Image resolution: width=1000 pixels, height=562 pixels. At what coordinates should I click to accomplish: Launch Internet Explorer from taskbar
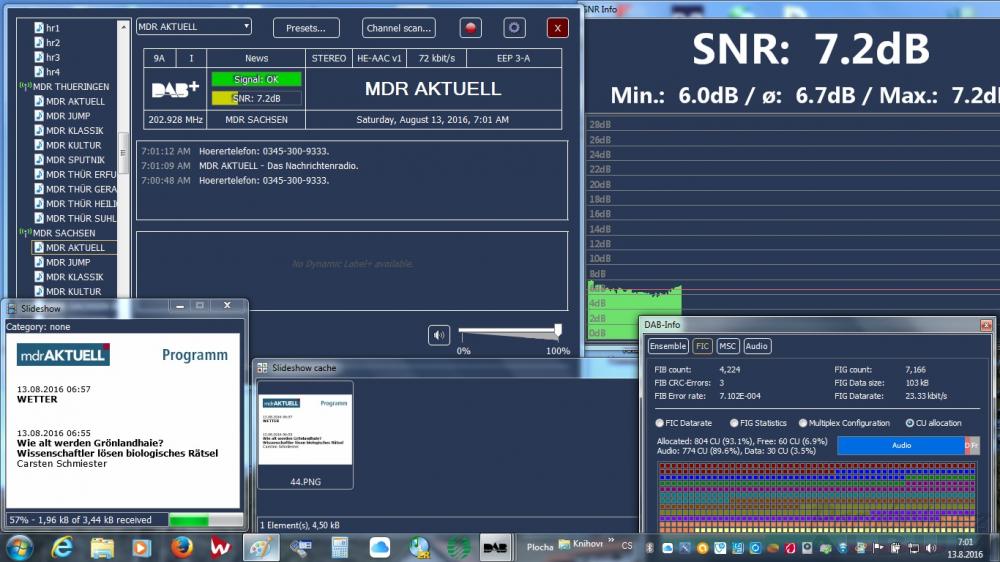[x=62, y=547]
